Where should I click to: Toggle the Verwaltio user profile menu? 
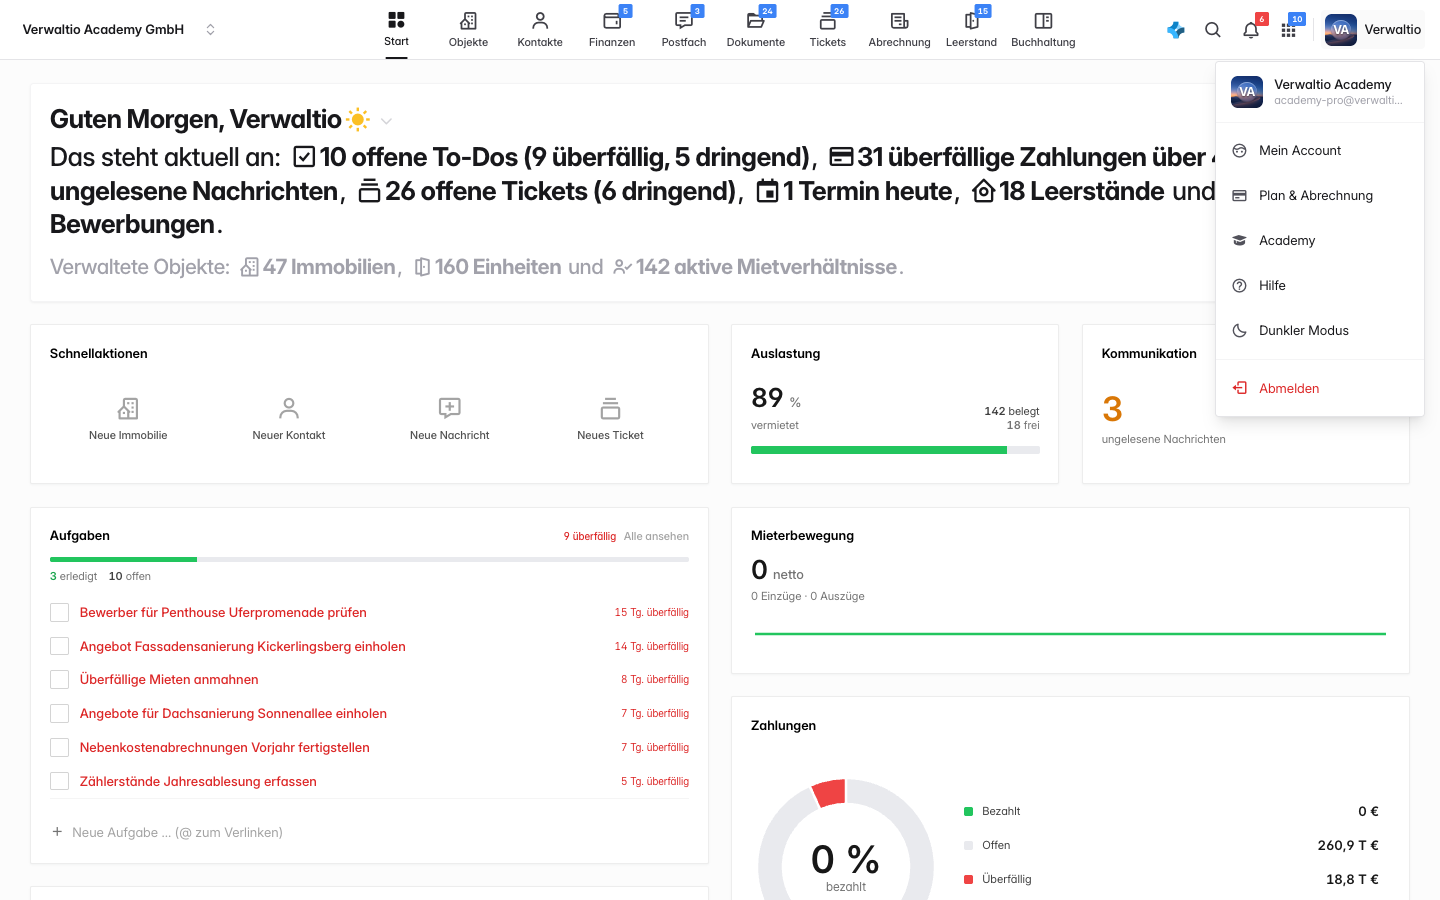1373,30
